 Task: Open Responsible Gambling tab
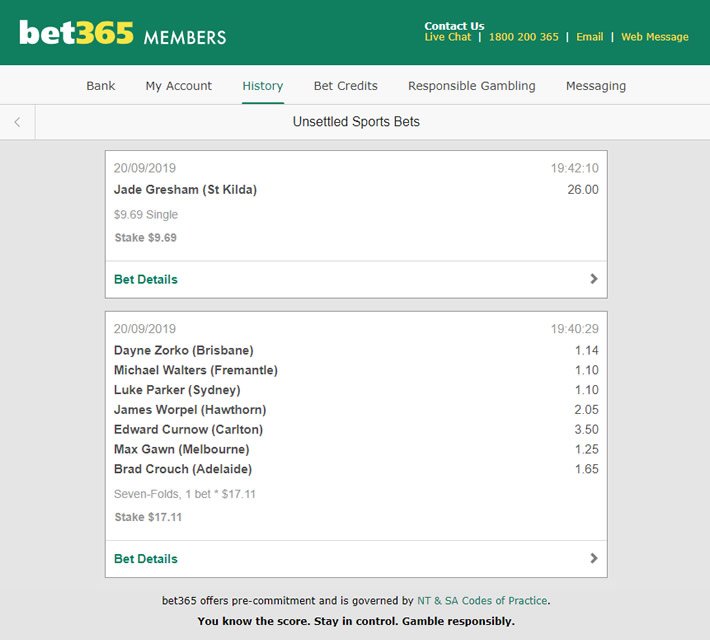471,86
